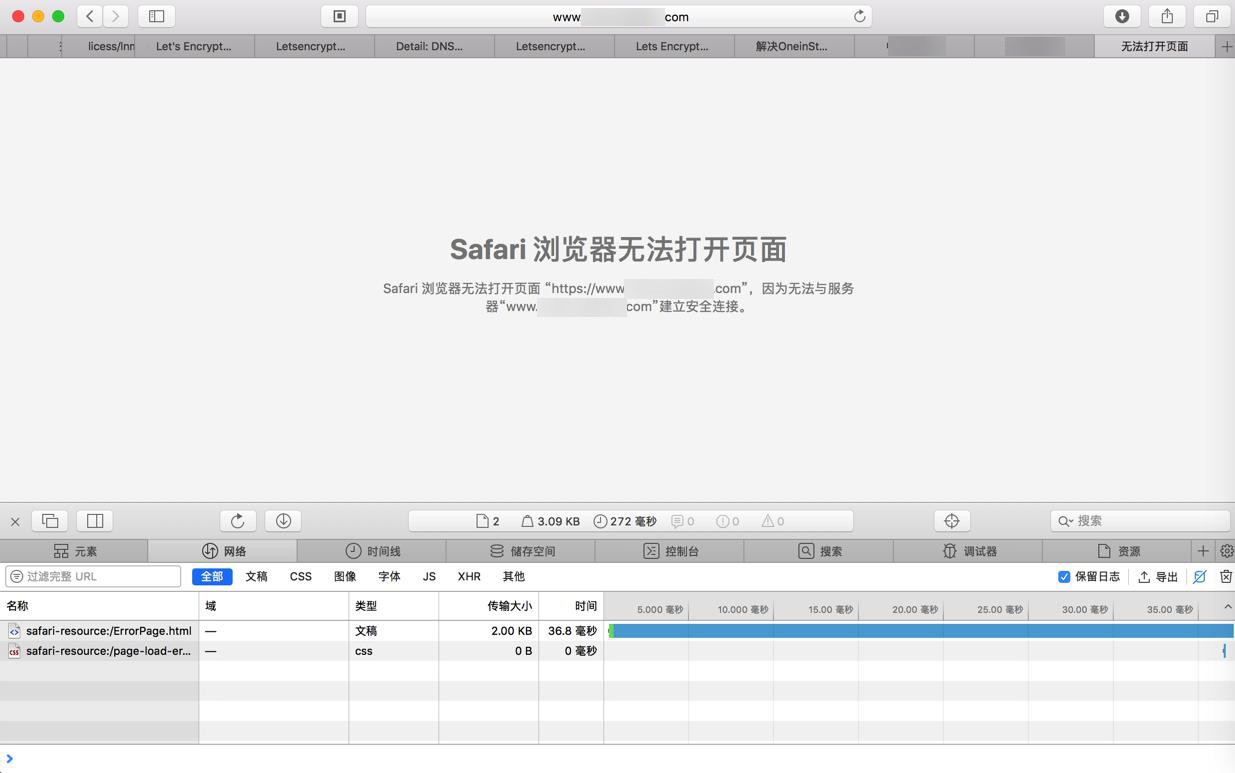
Task: Add new inspector tab
Action: [1203, 551]
